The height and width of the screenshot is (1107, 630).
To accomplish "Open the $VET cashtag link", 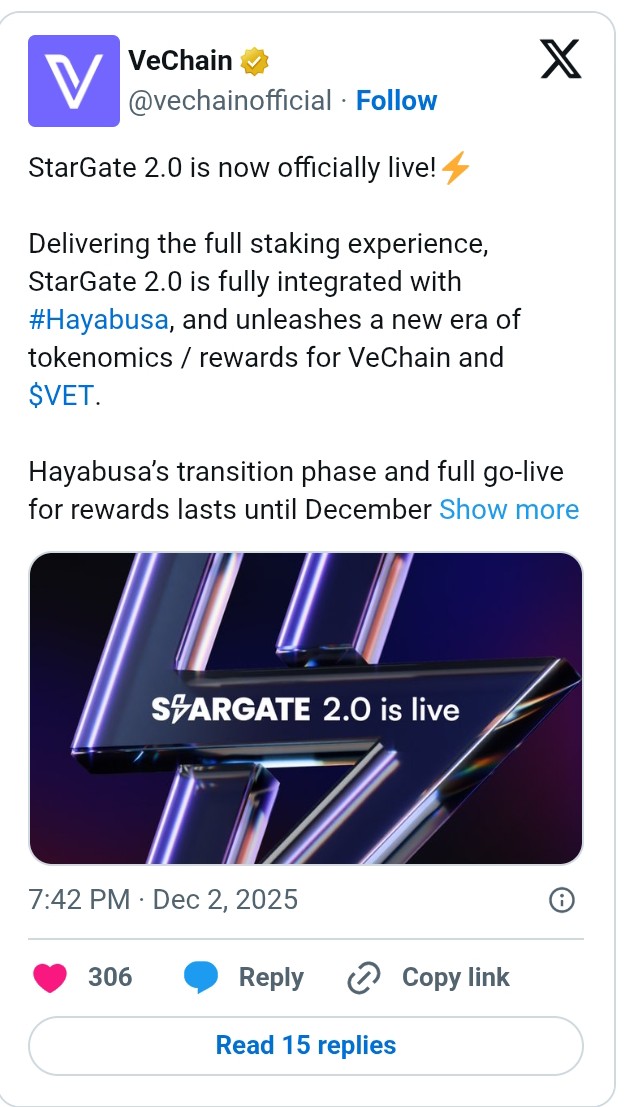I will (x=60, y=395).
